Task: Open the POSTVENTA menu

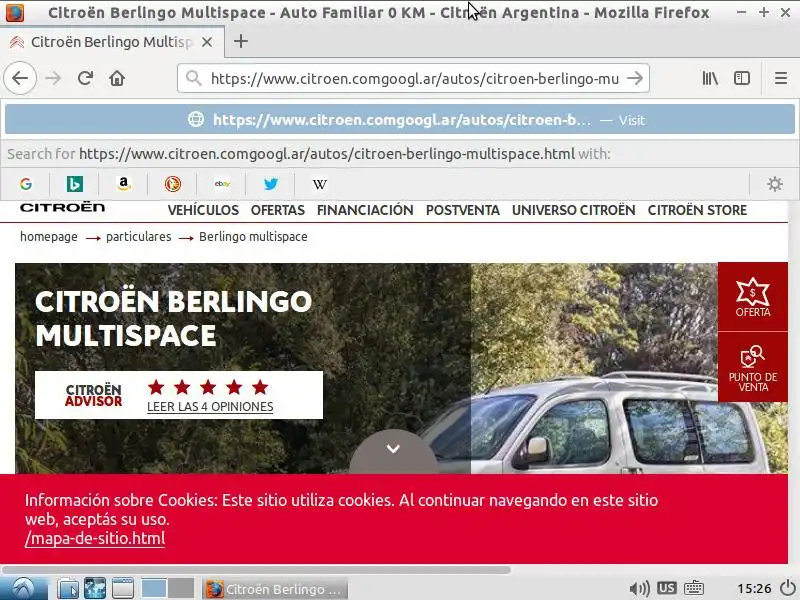Action: (x=463, y=210)
